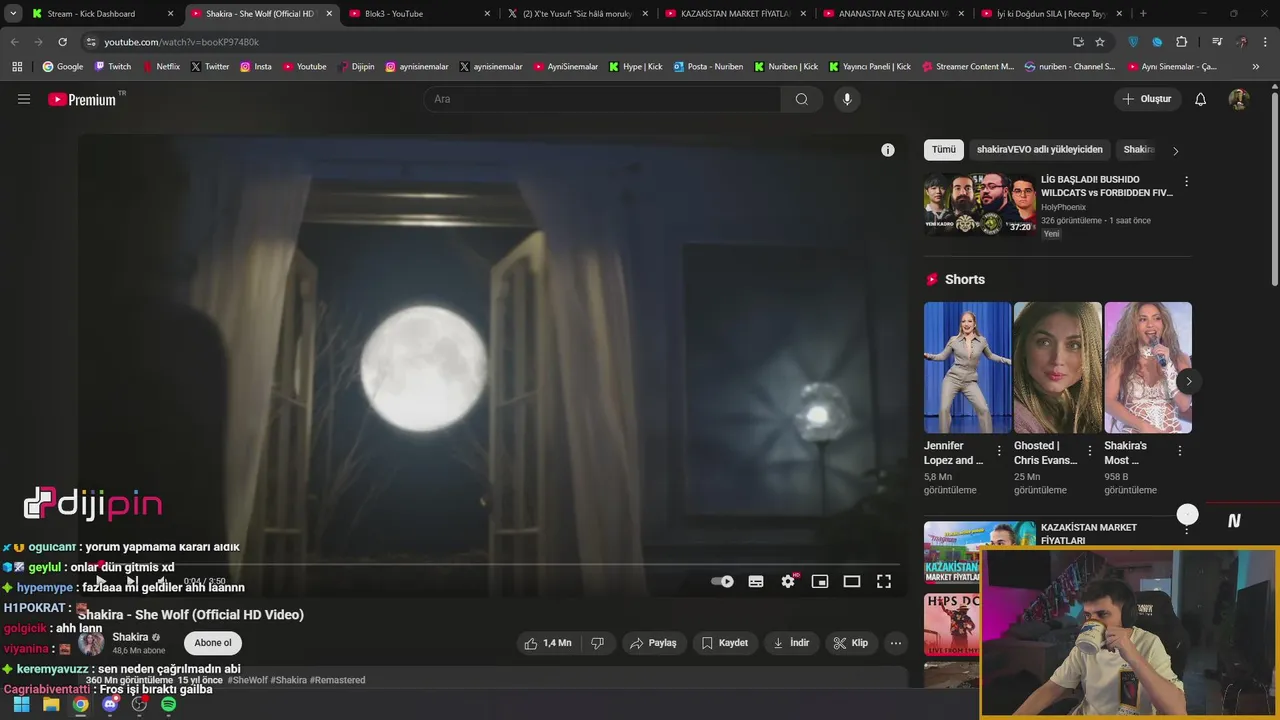Open a new browser tab
The width and height of the screenshot is (1280, 720).
[1143, 13]
